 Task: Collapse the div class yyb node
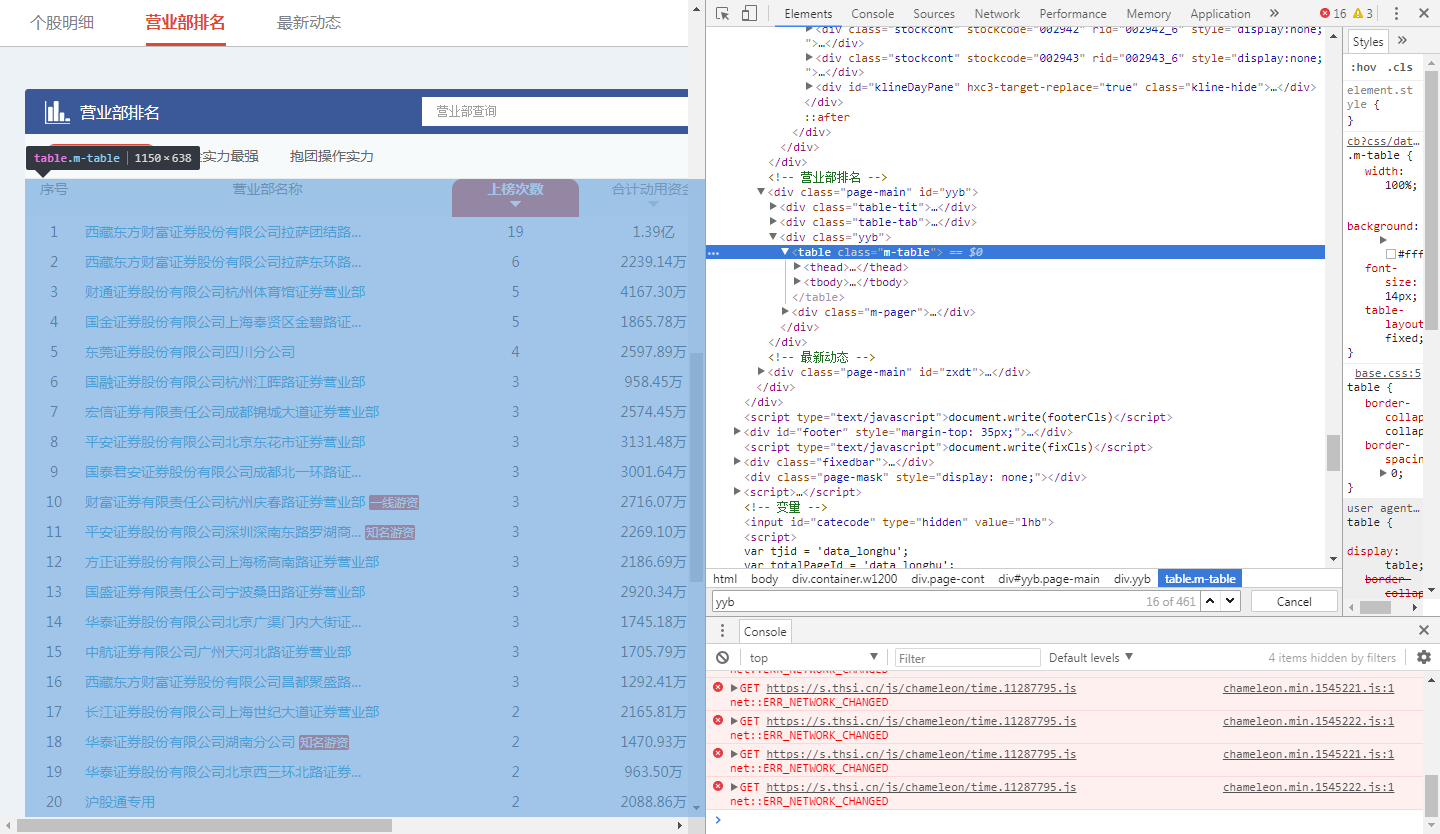point(773,237)
